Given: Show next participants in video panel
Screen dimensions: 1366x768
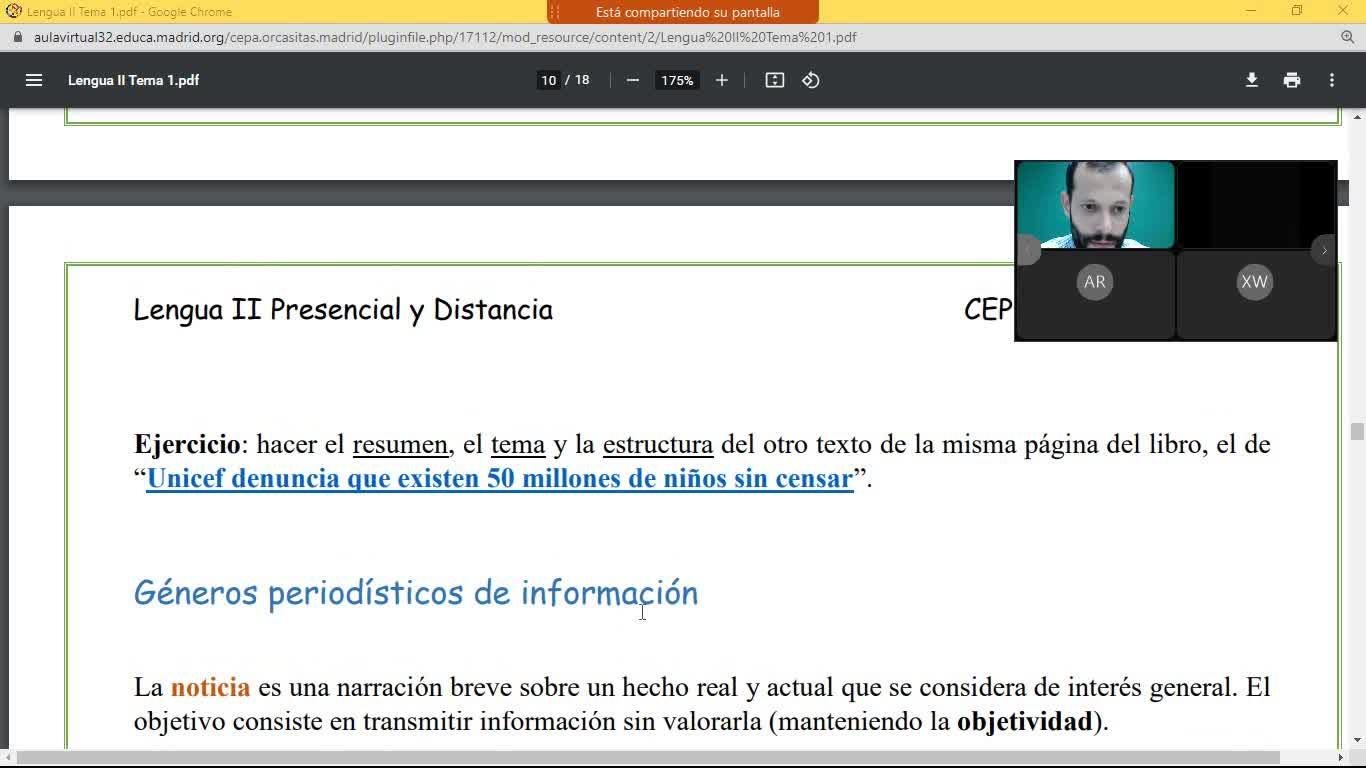Looking at the screenshot, I should point(1324,250).
